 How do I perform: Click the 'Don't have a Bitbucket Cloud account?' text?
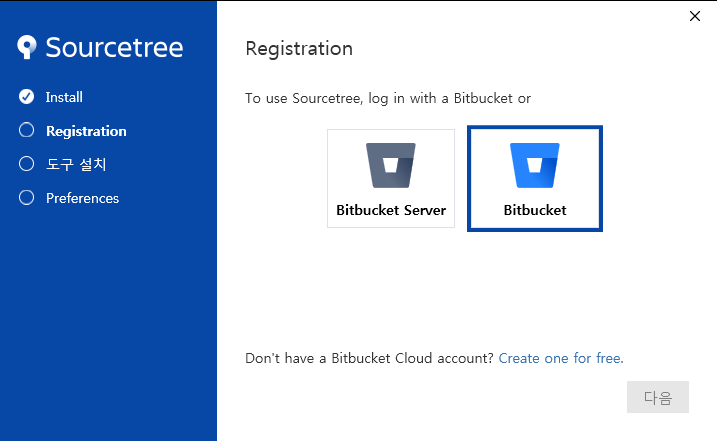pos(369,358)
